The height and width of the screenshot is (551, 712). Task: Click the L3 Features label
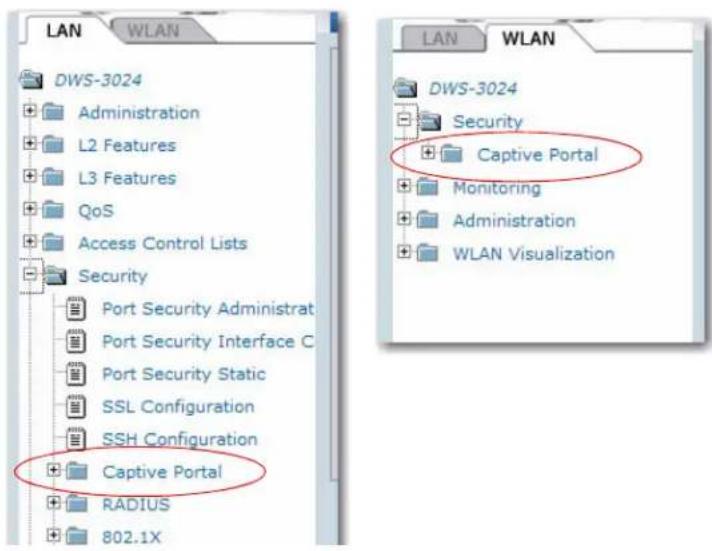click(x=127, y=178)
